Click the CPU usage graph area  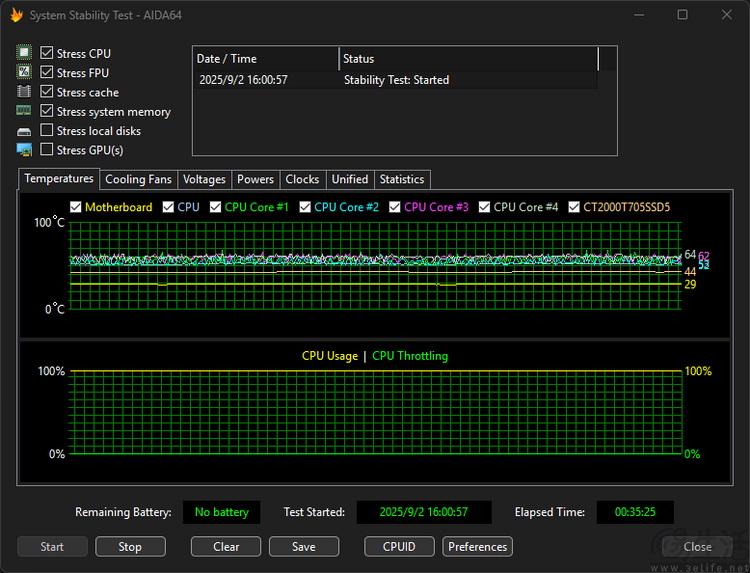coord(375,412)
